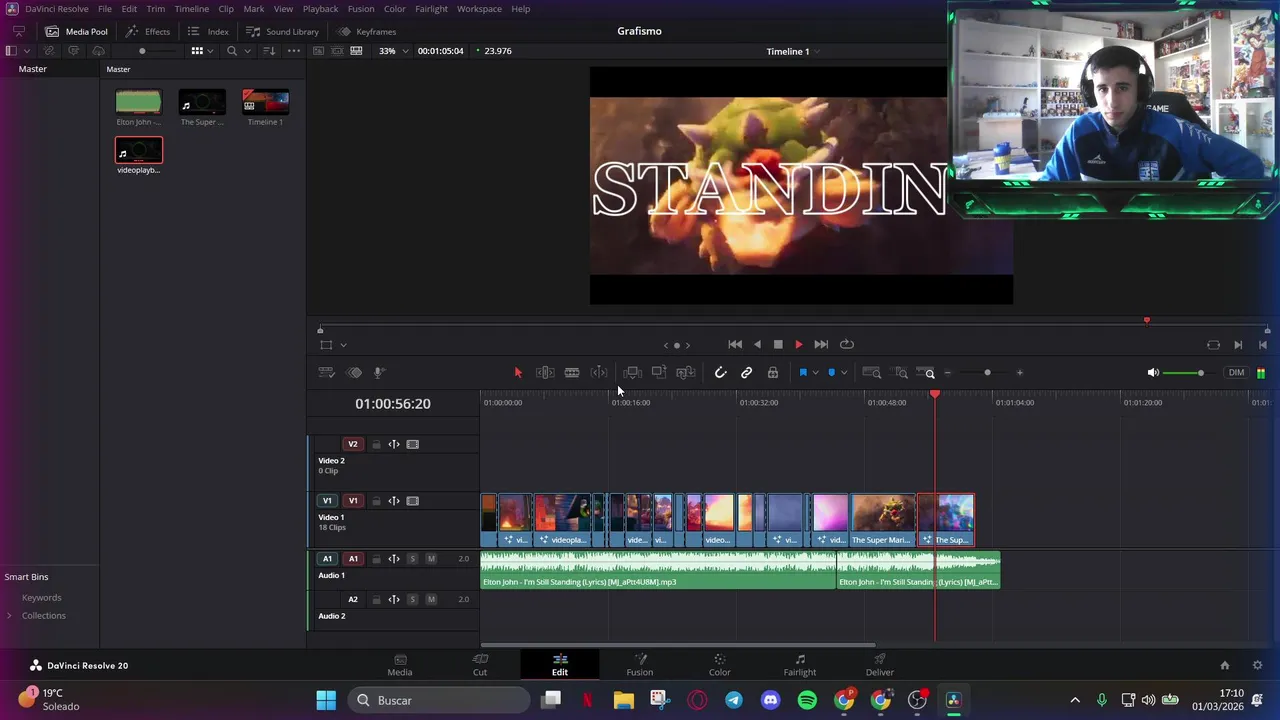
Task: Open Media Pool three-dot options menu
Action: pyautogui.click(x=294, y=51)
